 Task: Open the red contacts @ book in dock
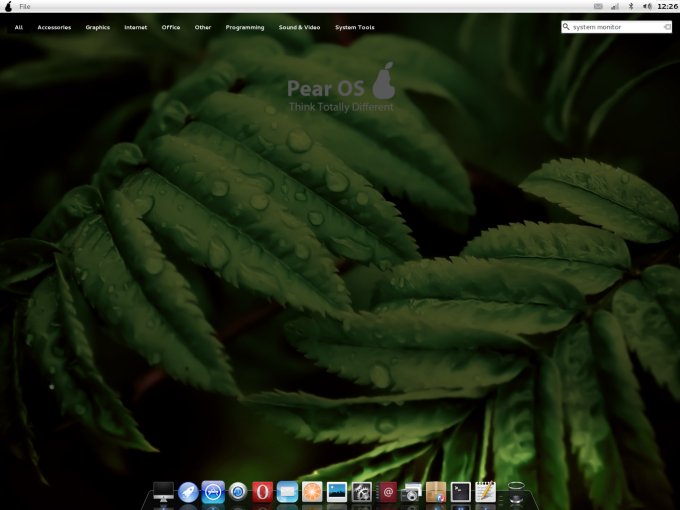(387, 492)
